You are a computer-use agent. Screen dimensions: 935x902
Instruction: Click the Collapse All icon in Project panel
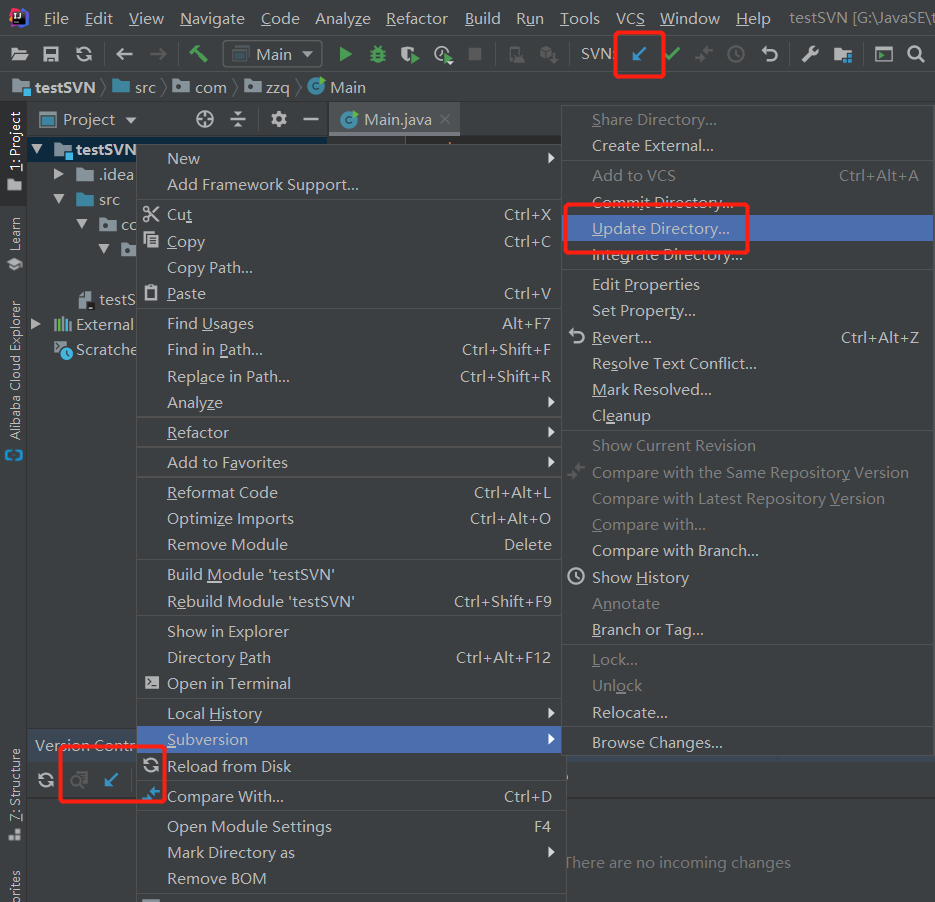[238, 119]
